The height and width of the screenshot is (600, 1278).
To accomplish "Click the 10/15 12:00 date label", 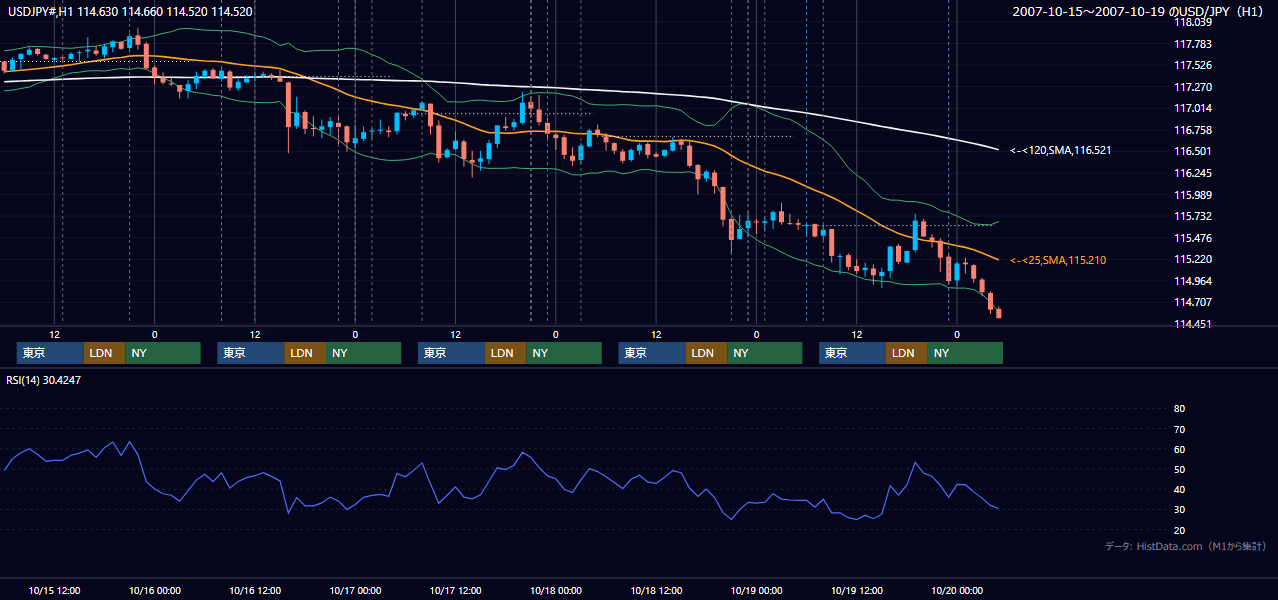I will point(54,590).
